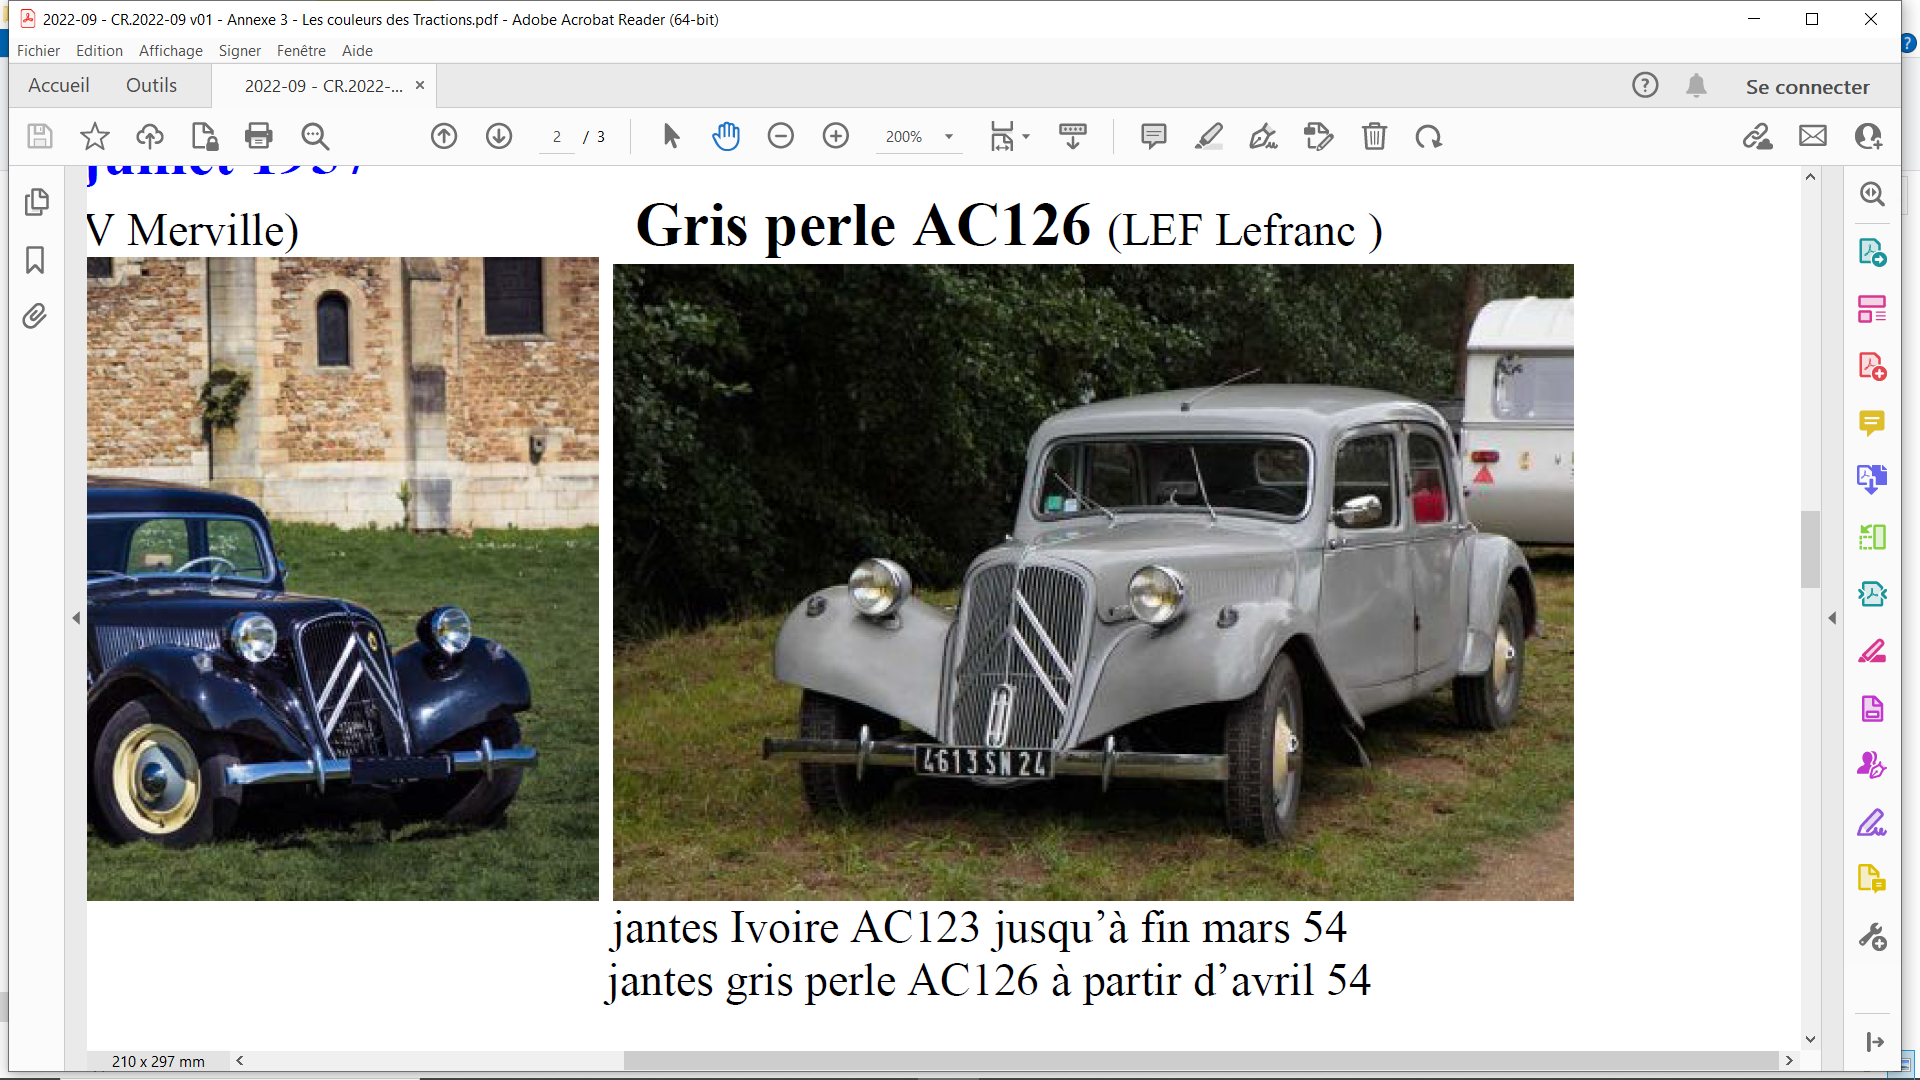Viewport: 1920px width, 1080px height.
Task: Go to the previous page arrow
Action: coord(444,136)
